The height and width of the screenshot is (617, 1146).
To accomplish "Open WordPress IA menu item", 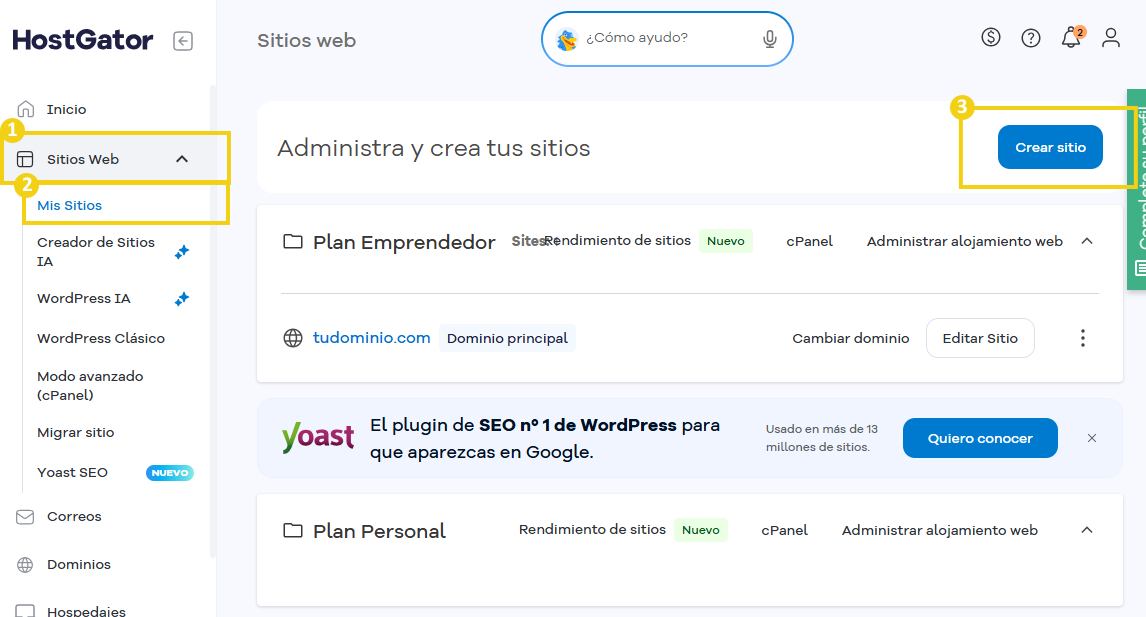I will [83, 298].
